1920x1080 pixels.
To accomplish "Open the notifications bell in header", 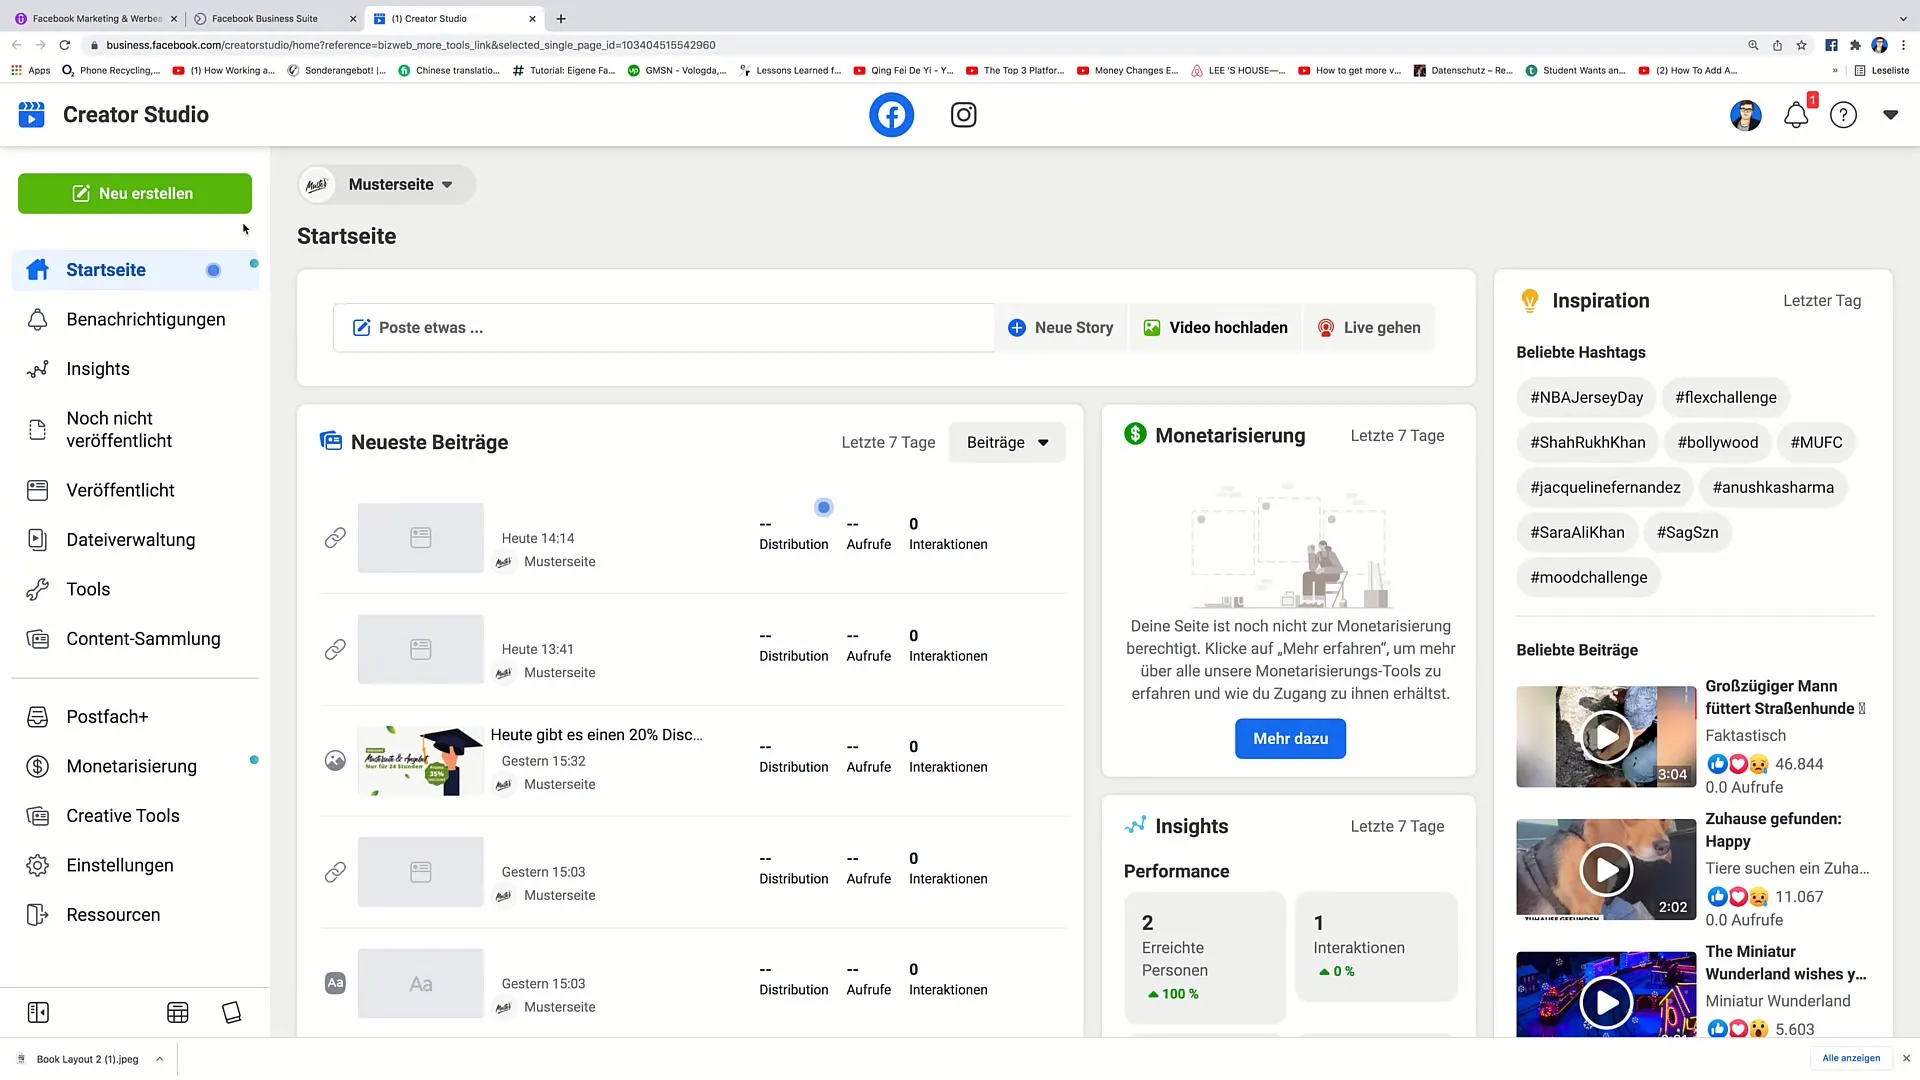I will point(1796,115).
